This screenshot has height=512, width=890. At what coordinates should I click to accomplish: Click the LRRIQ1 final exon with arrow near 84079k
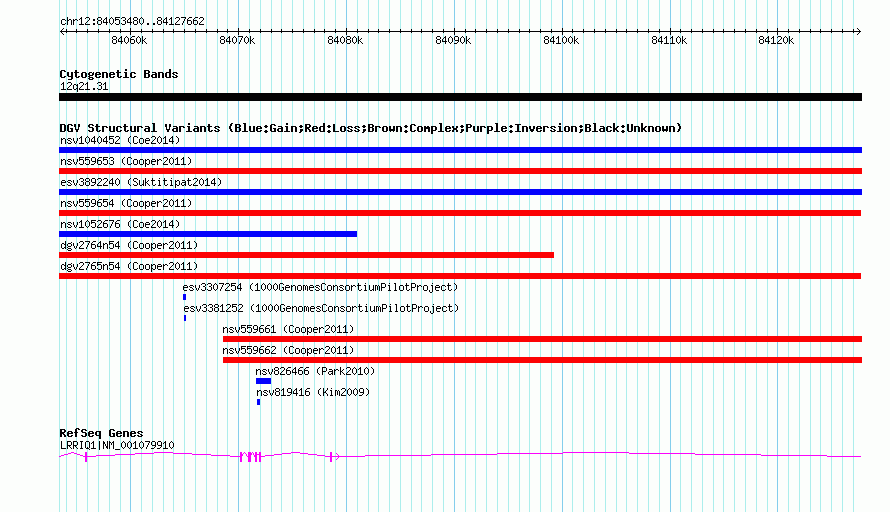334,456
